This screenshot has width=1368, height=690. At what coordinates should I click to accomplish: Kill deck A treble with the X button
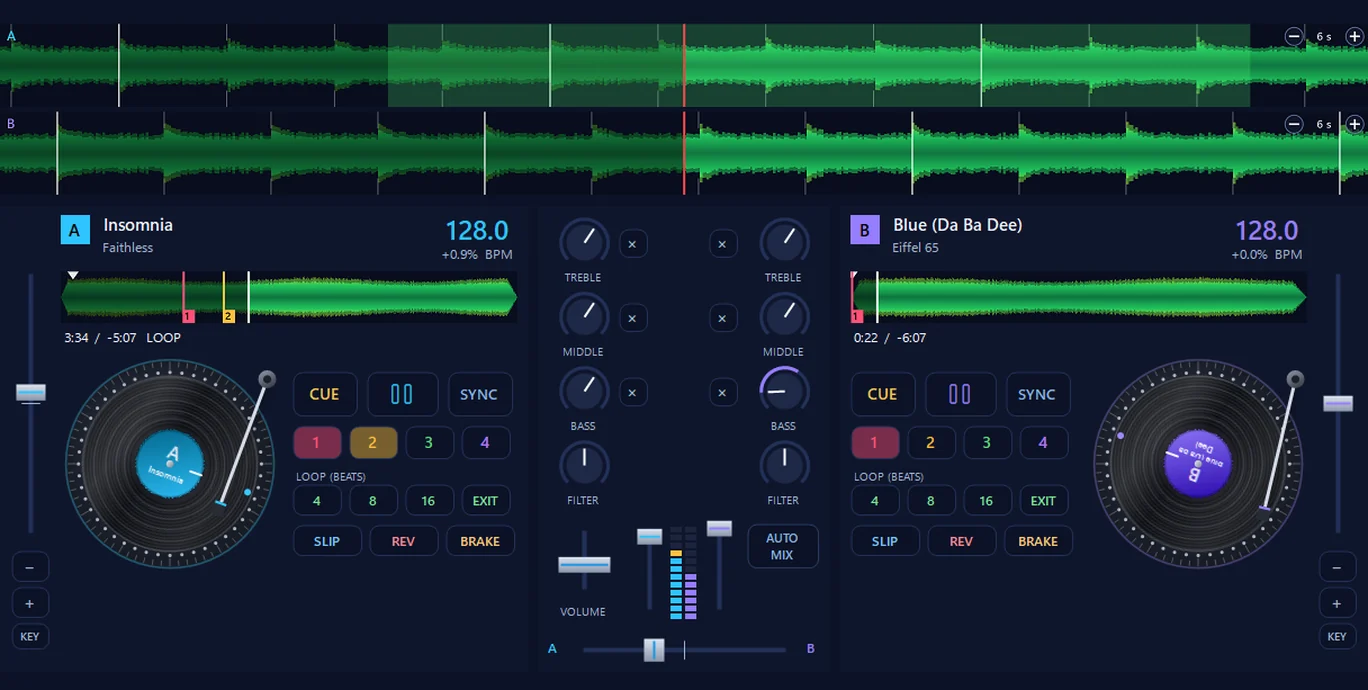click(632, 244)
